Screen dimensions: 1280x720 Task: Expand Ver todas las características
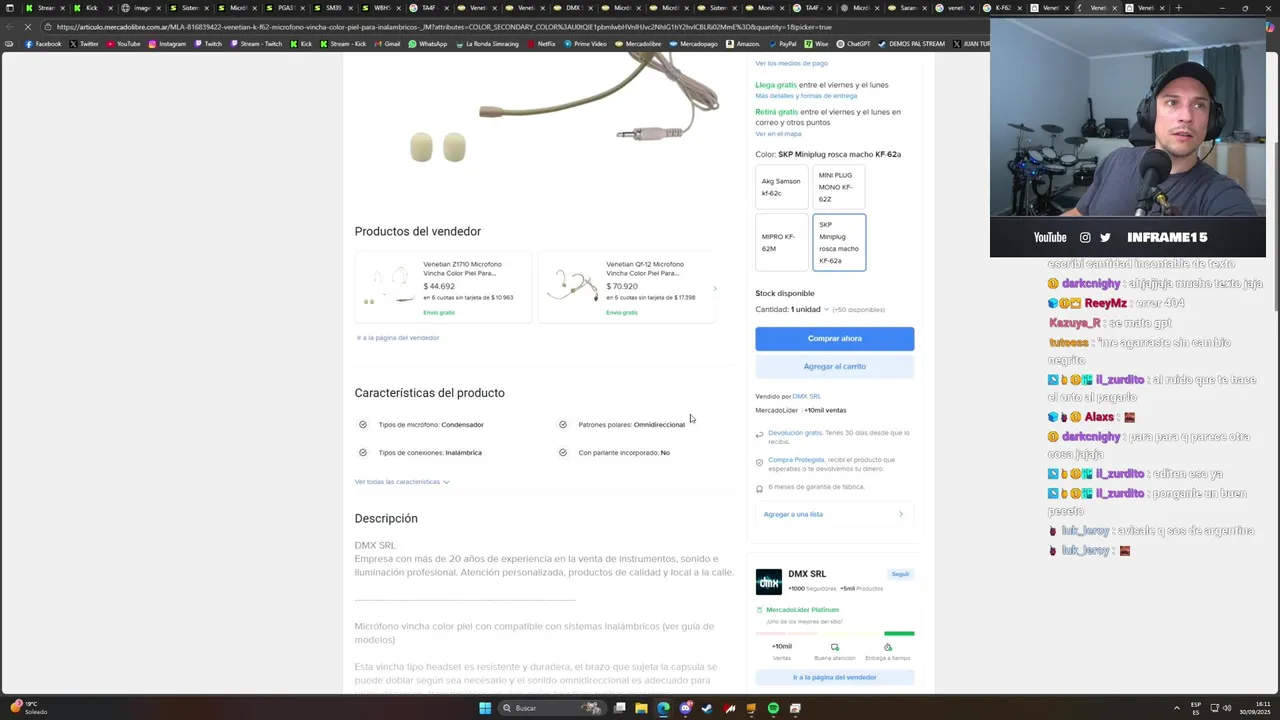point(402,482)
